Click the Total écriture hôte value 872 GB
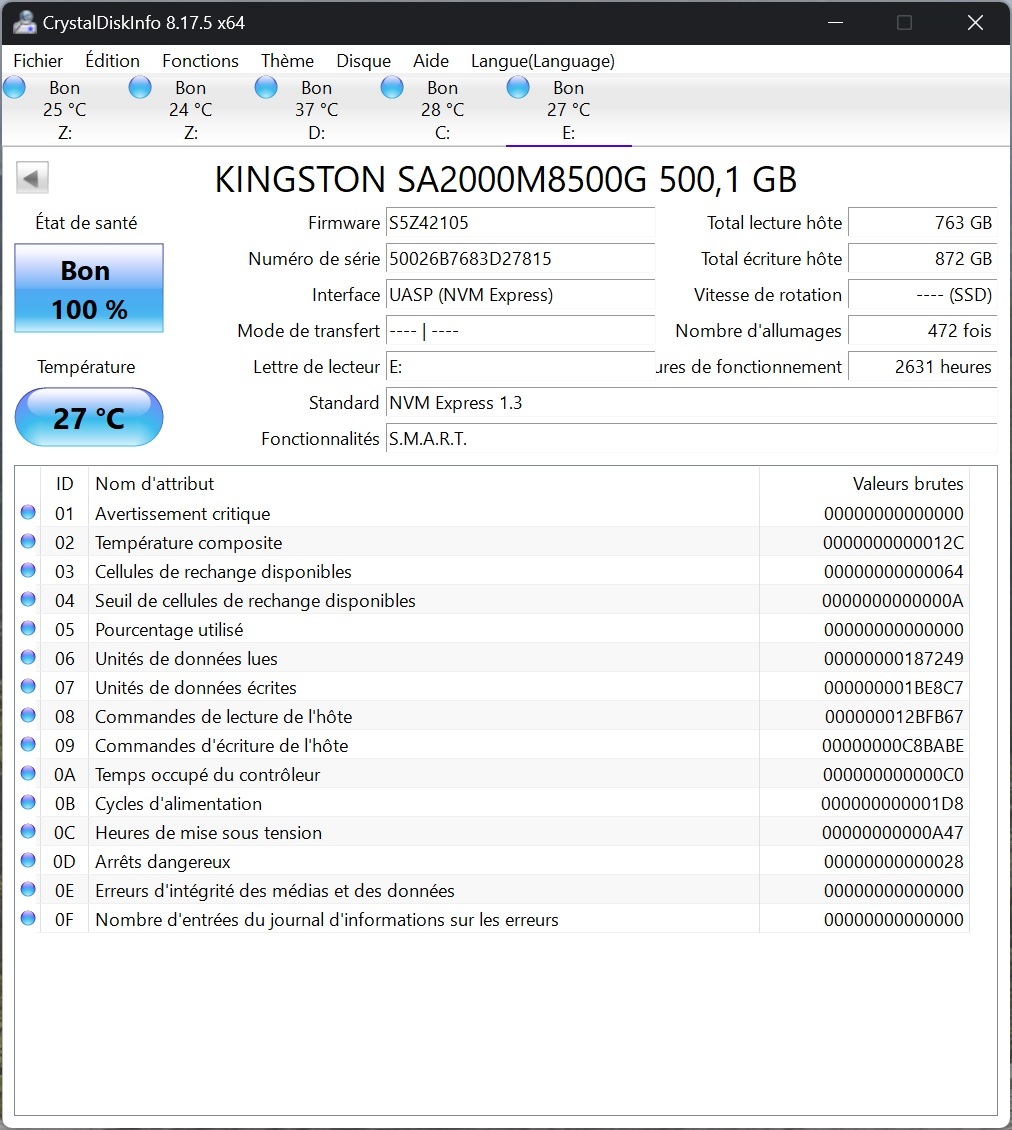 pyautogui.click(x=923, y=259)
